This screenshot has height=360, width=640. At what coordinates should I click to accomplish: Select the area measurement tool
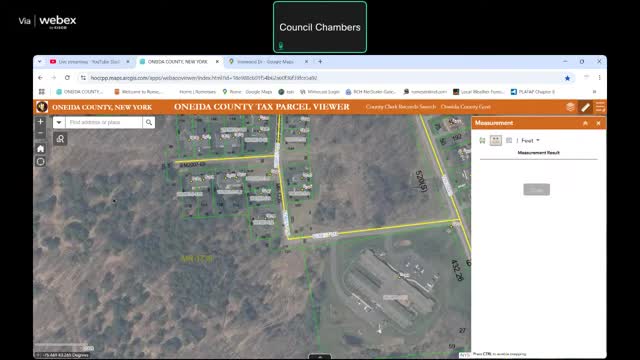tap(482, 140)
